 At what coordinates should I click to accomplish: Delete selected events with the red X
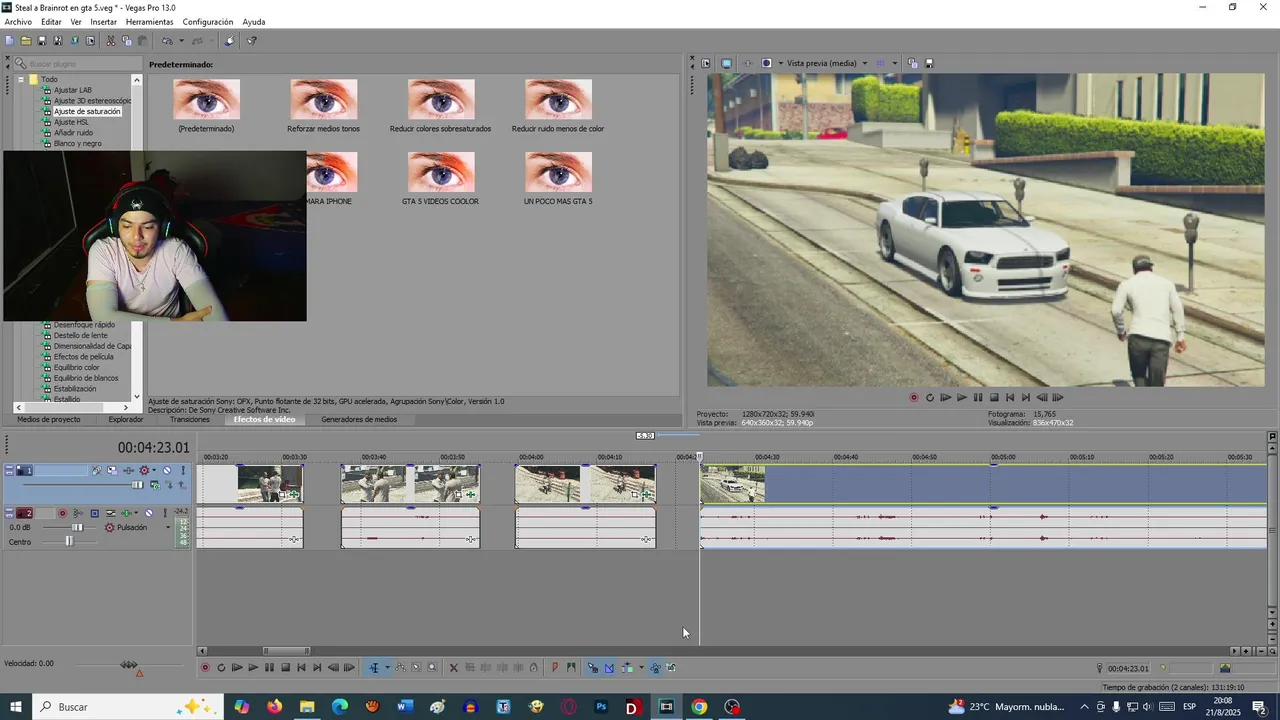click(453, 668)
